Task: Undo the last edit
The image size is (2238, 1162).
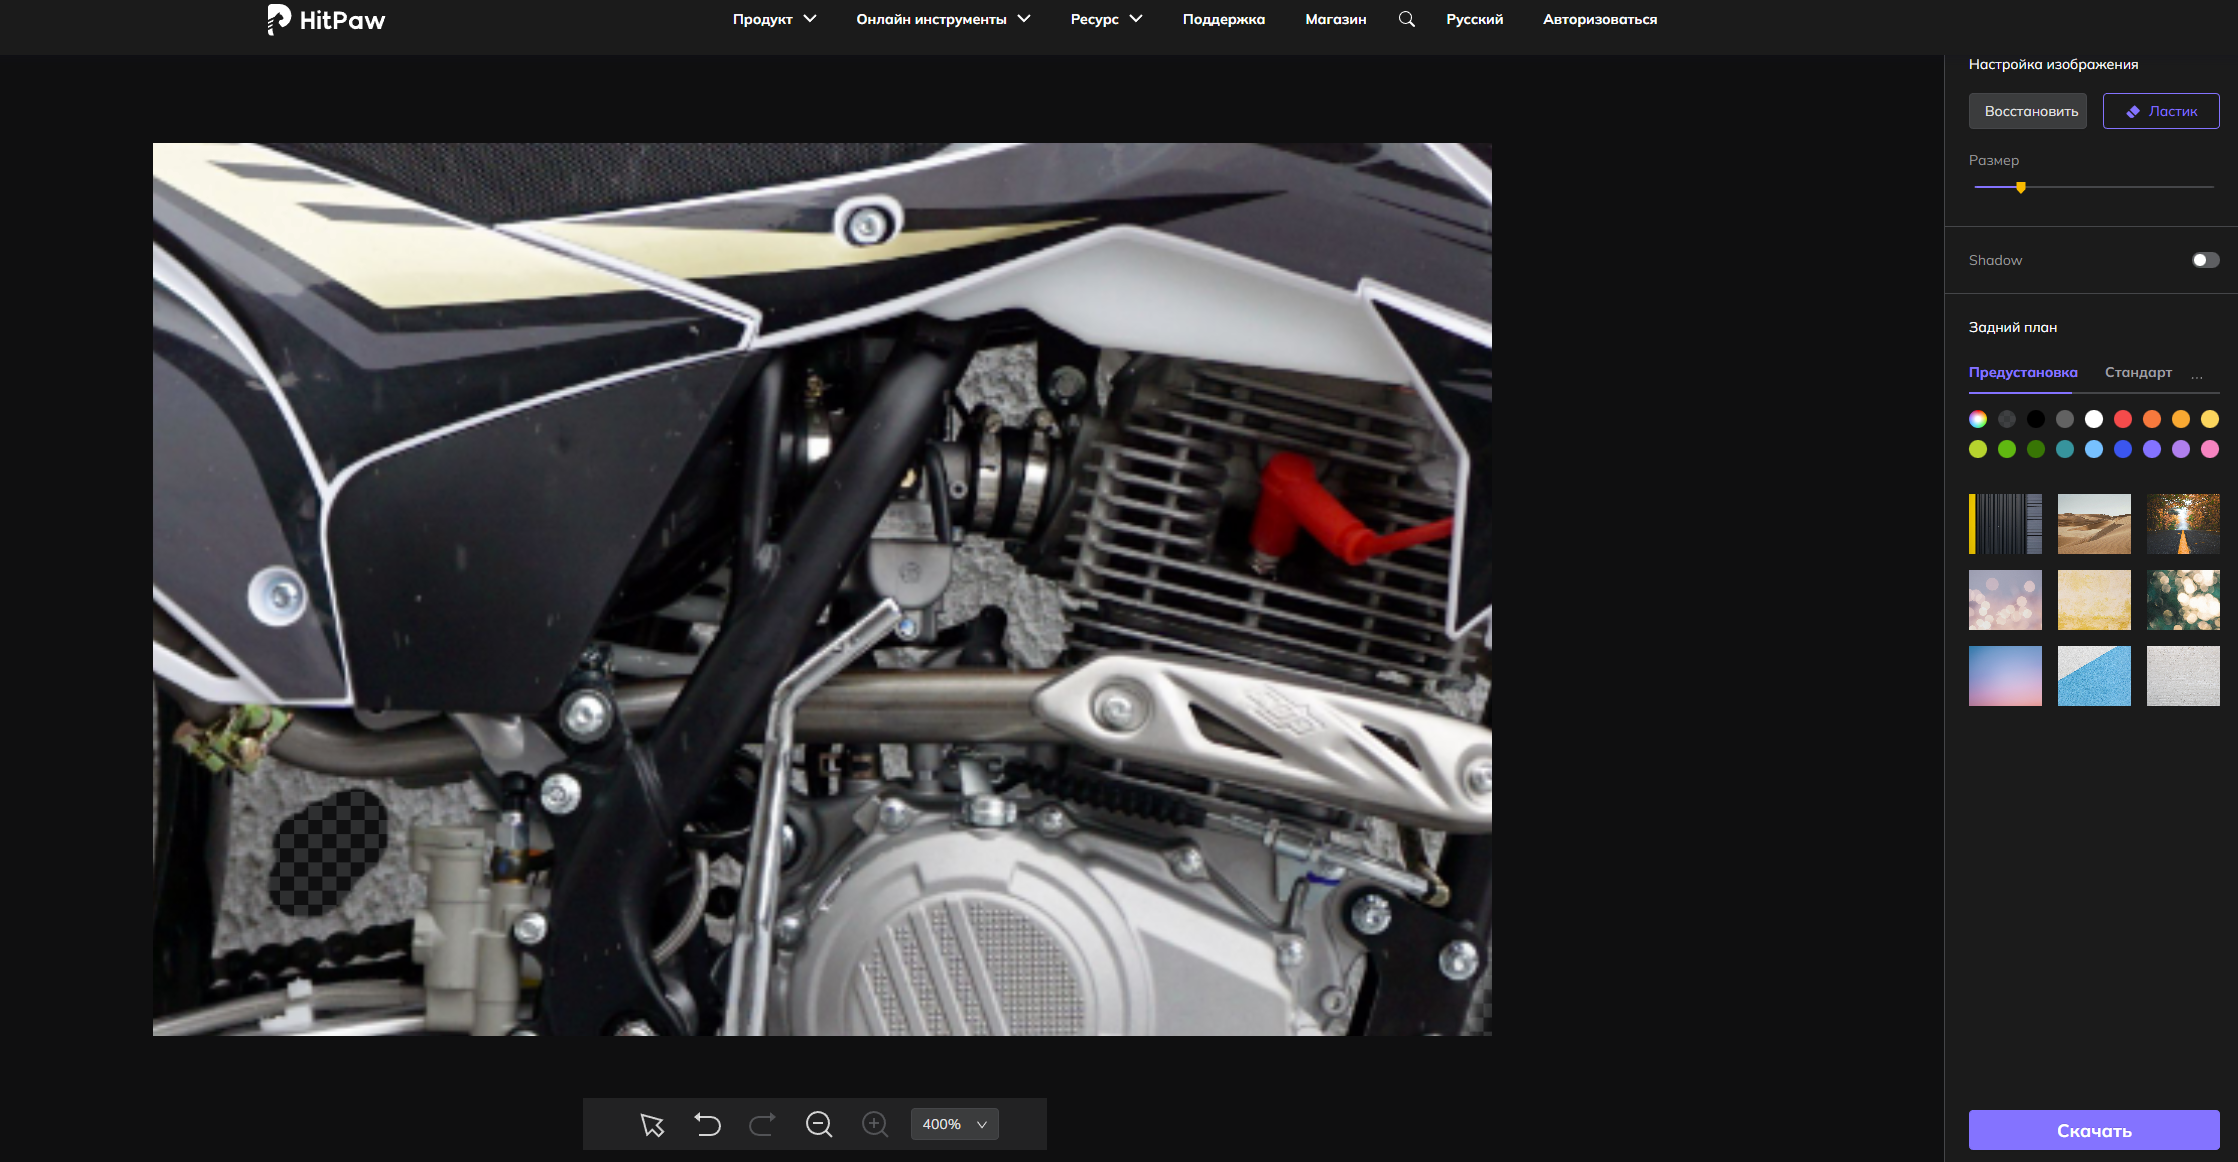Action: point(708,1125)
